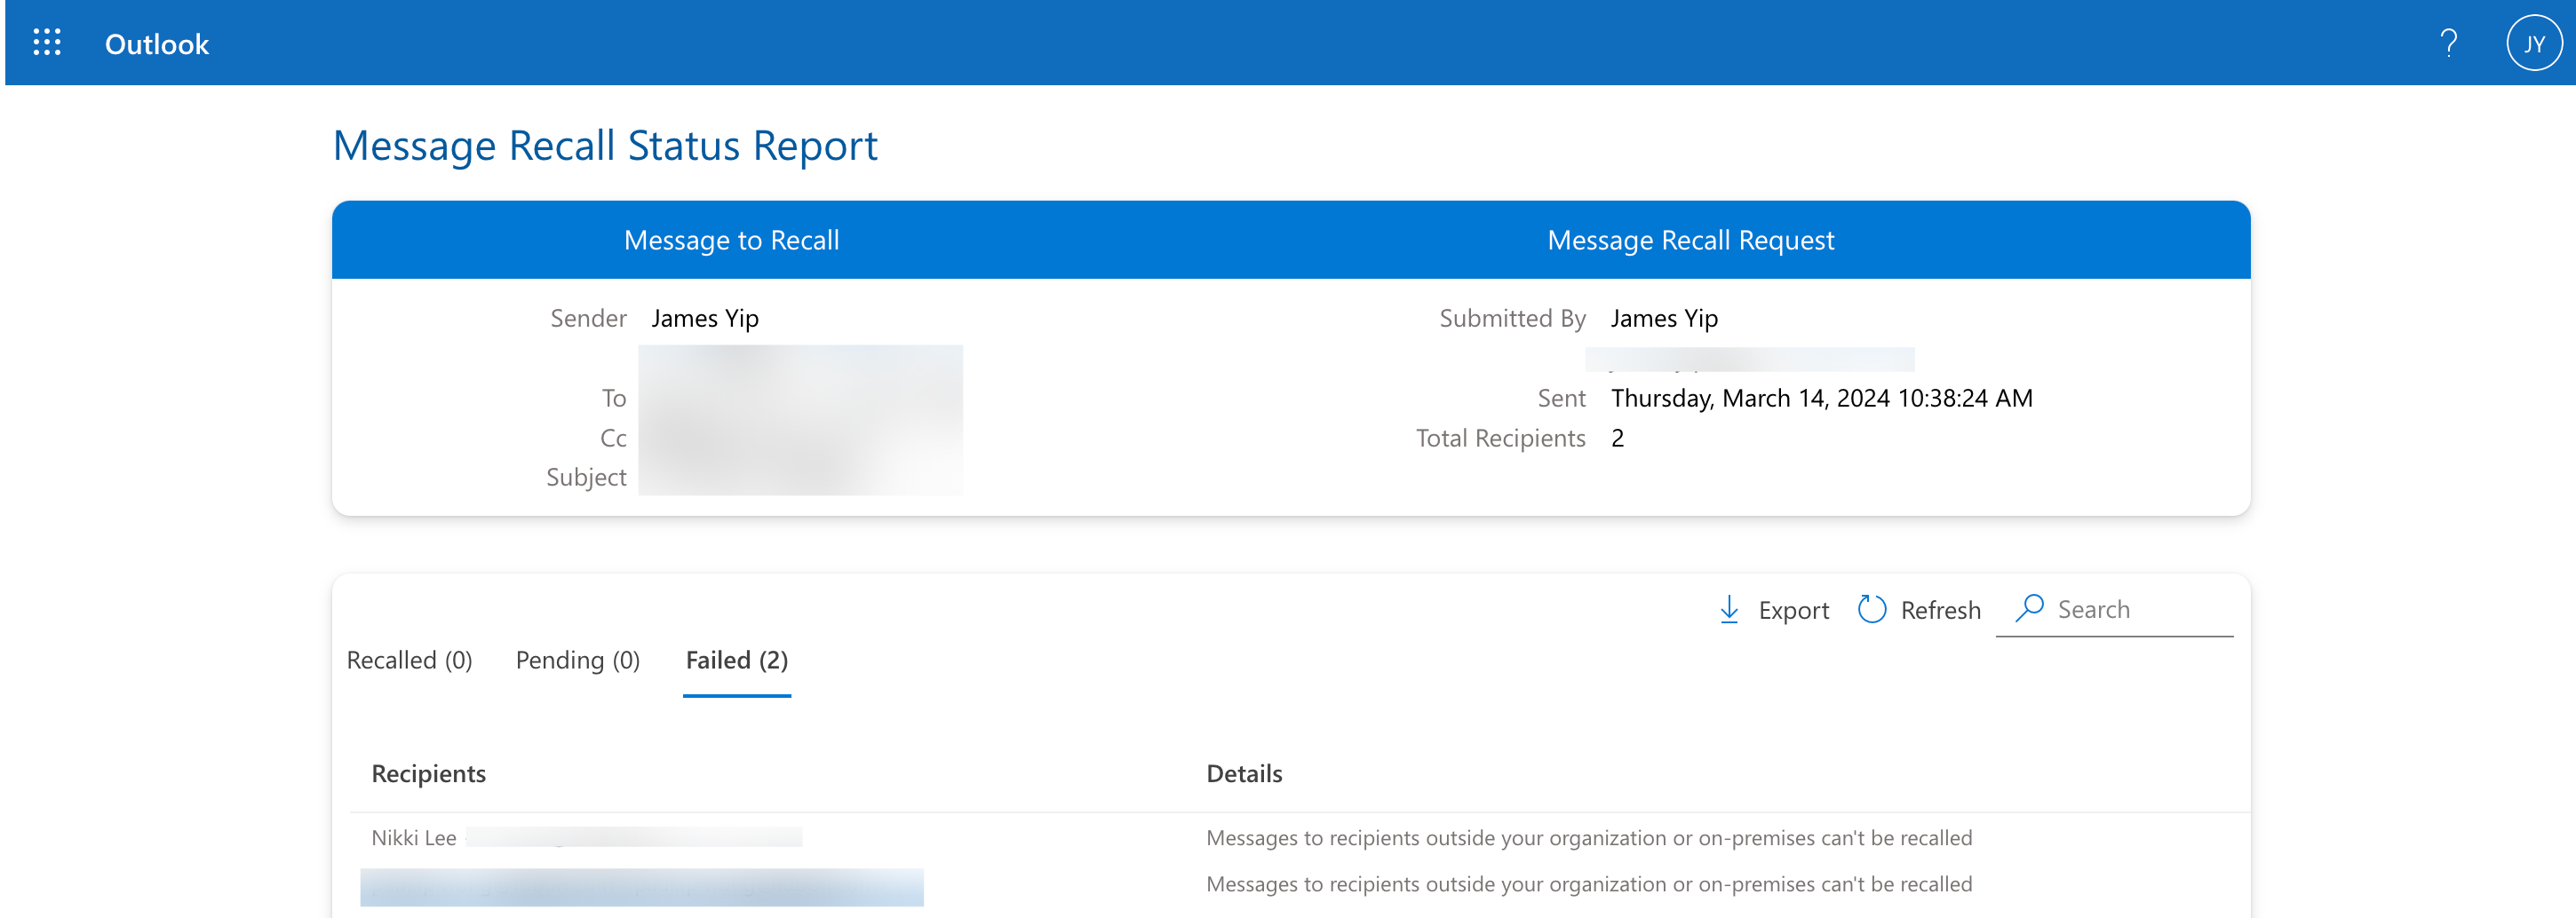Viewport: 2576px width, 918px height.
Task: Click the Export button
Action: (1793, 609)
